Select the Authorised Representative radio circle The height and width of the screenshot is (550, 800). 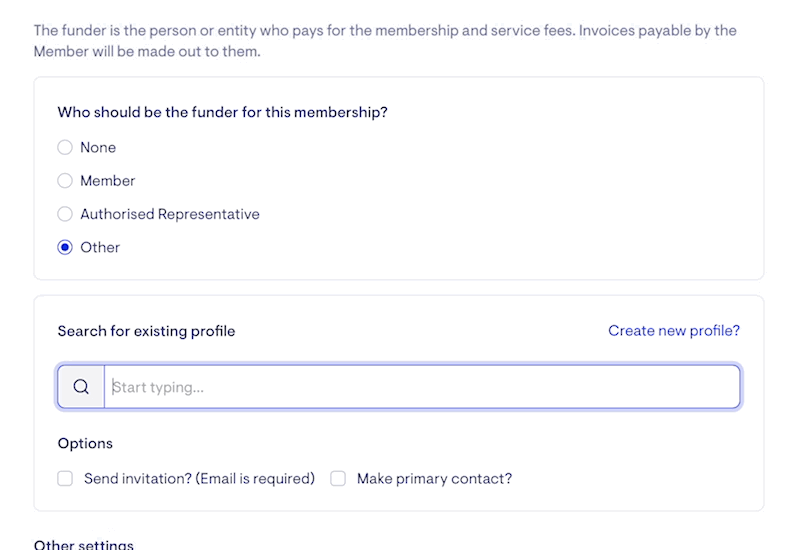(x=65, y=214)
